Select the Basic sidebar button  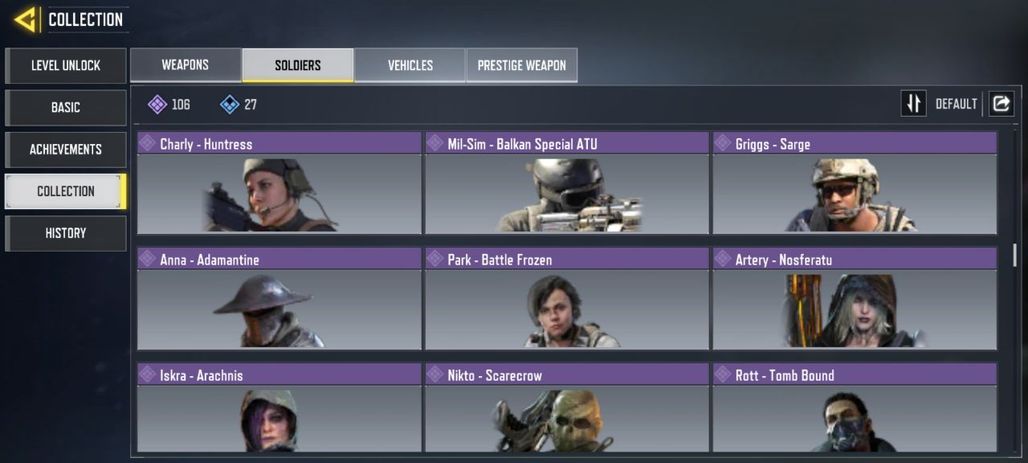pyautogui.click(x=66, y=108)
